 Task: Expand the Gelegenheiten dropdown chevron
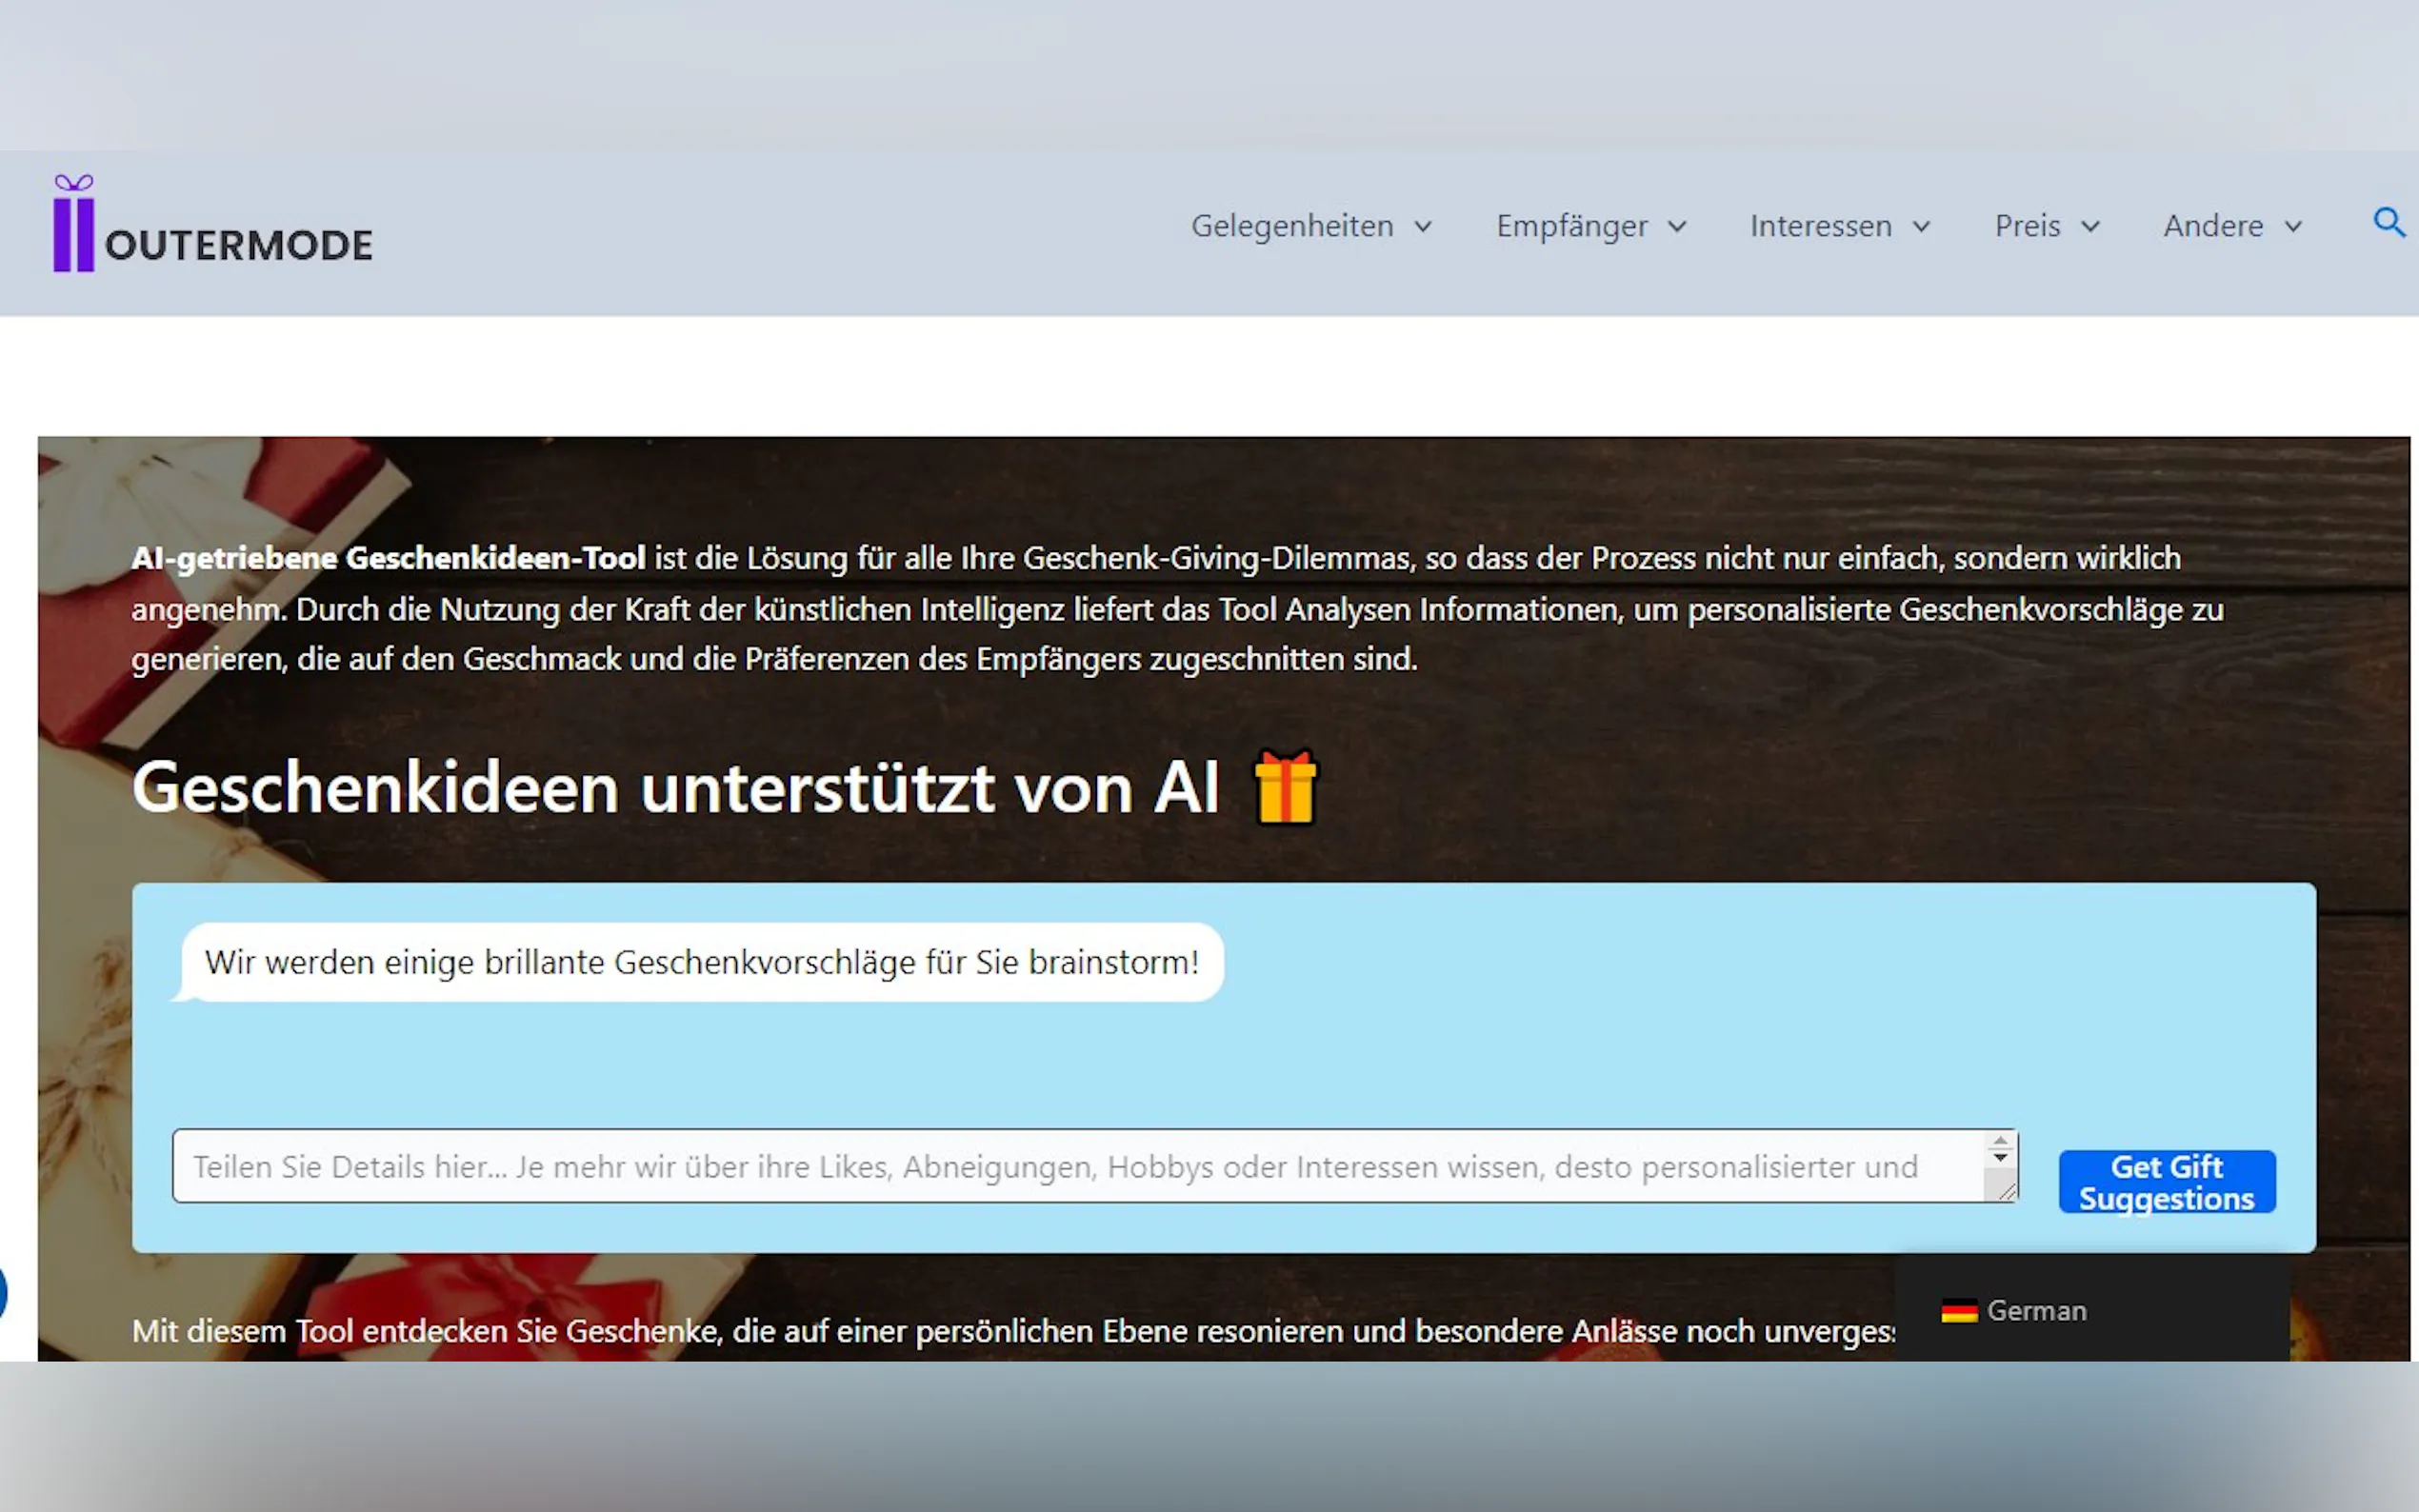pyautogui.click(x=1423, y=227)
